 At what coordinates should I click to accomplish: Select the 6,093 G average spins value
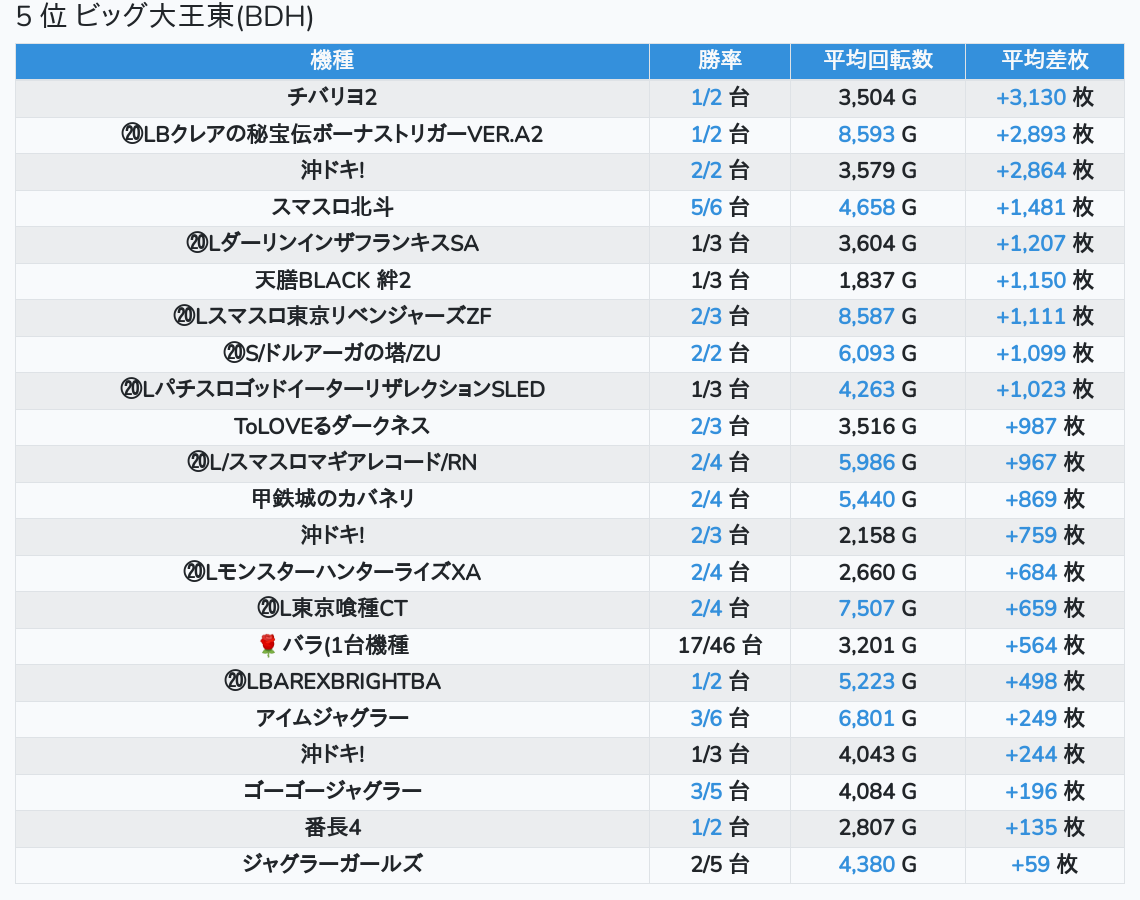[878, 353]
